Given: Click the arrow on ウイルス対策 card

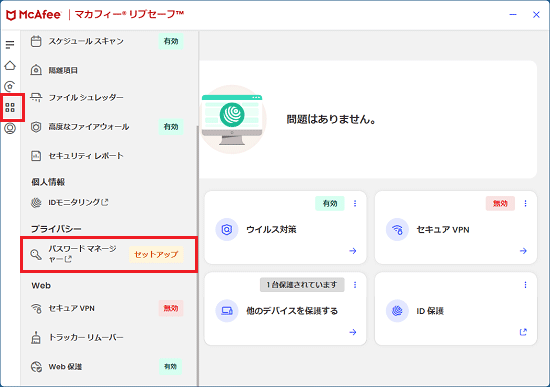Looking at the screenshot, I should pos(353,251).
